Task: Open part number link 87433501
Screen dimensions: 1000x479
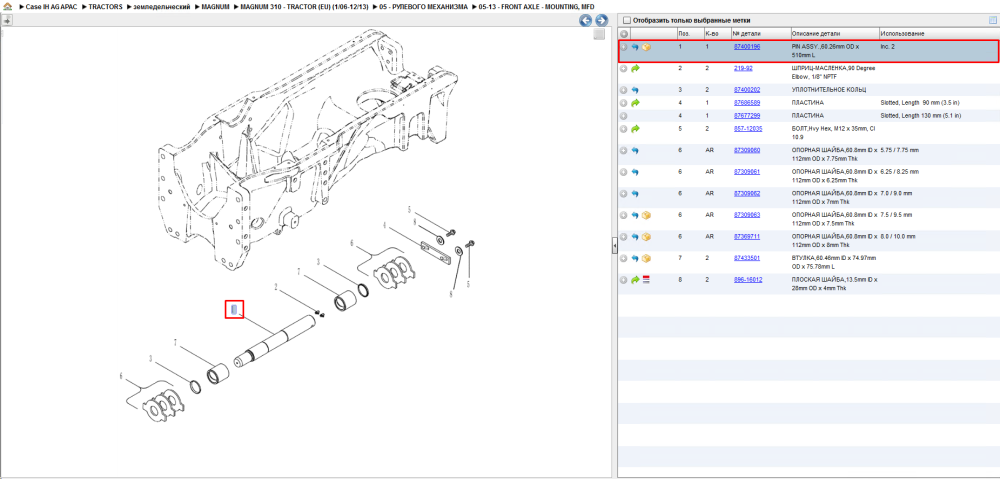Action: (x=747, y=258)
